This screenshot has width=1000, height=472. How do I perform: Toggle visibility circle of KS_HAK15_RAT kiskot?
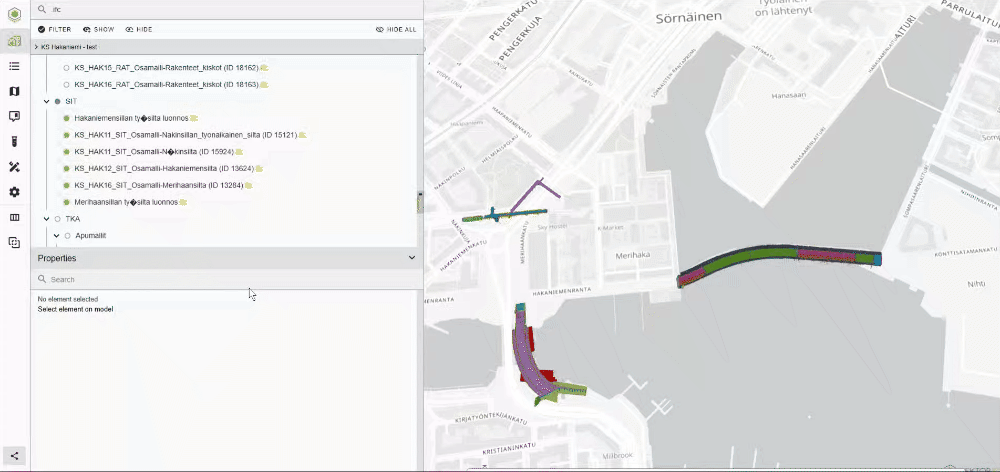coord(66,68)
